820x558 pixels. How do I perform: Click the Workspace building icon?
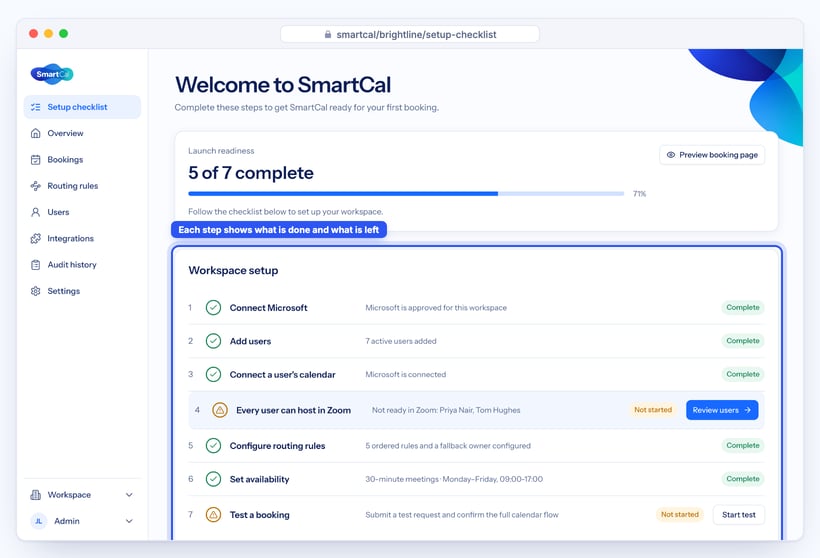point(36,495)
